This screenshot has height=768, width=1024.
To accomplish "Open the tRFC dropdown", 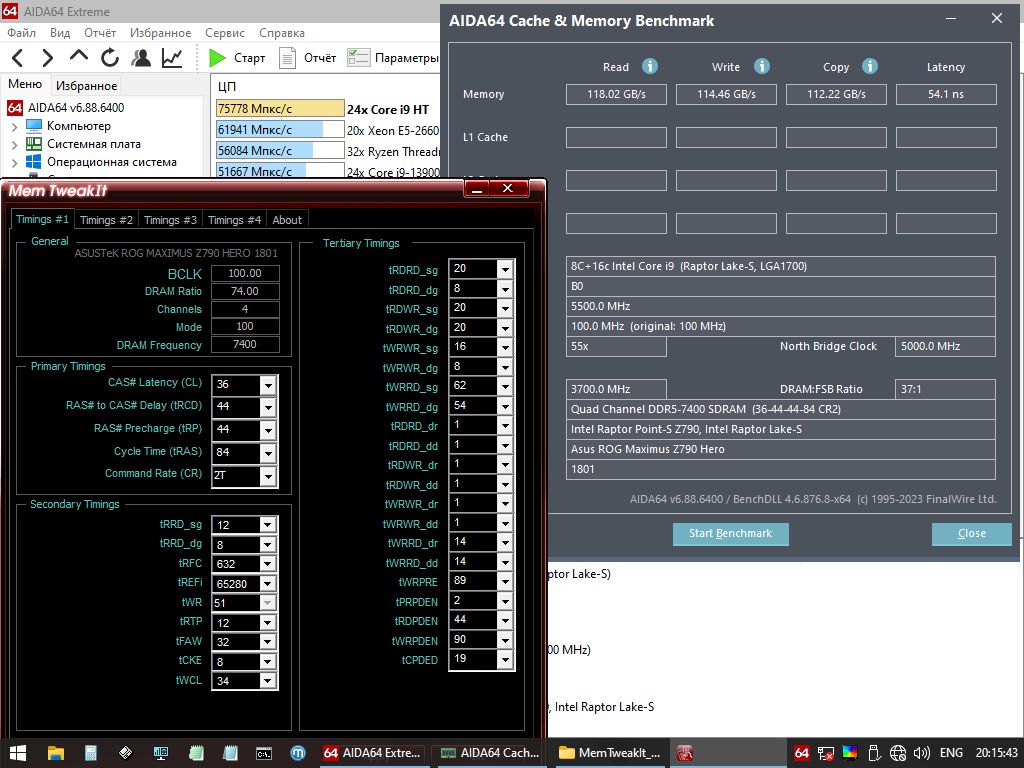I will [x=268, y=564].
